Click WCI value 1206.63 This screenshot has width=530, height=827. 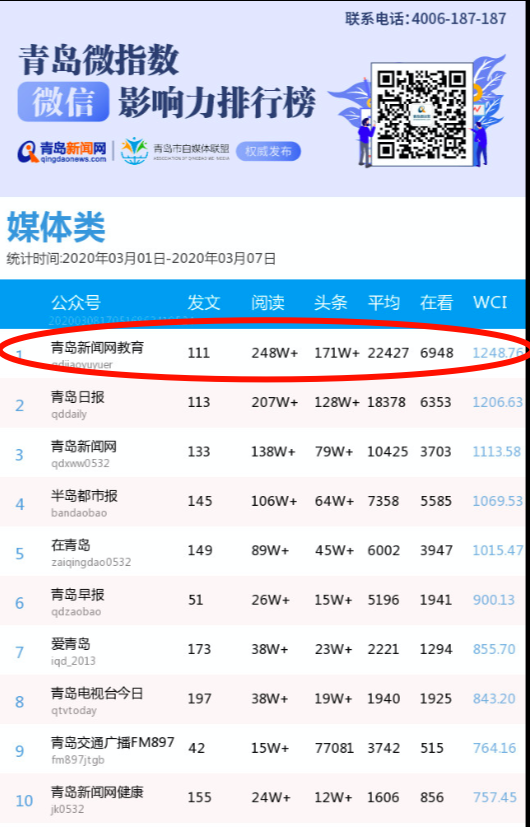[497, 402]
